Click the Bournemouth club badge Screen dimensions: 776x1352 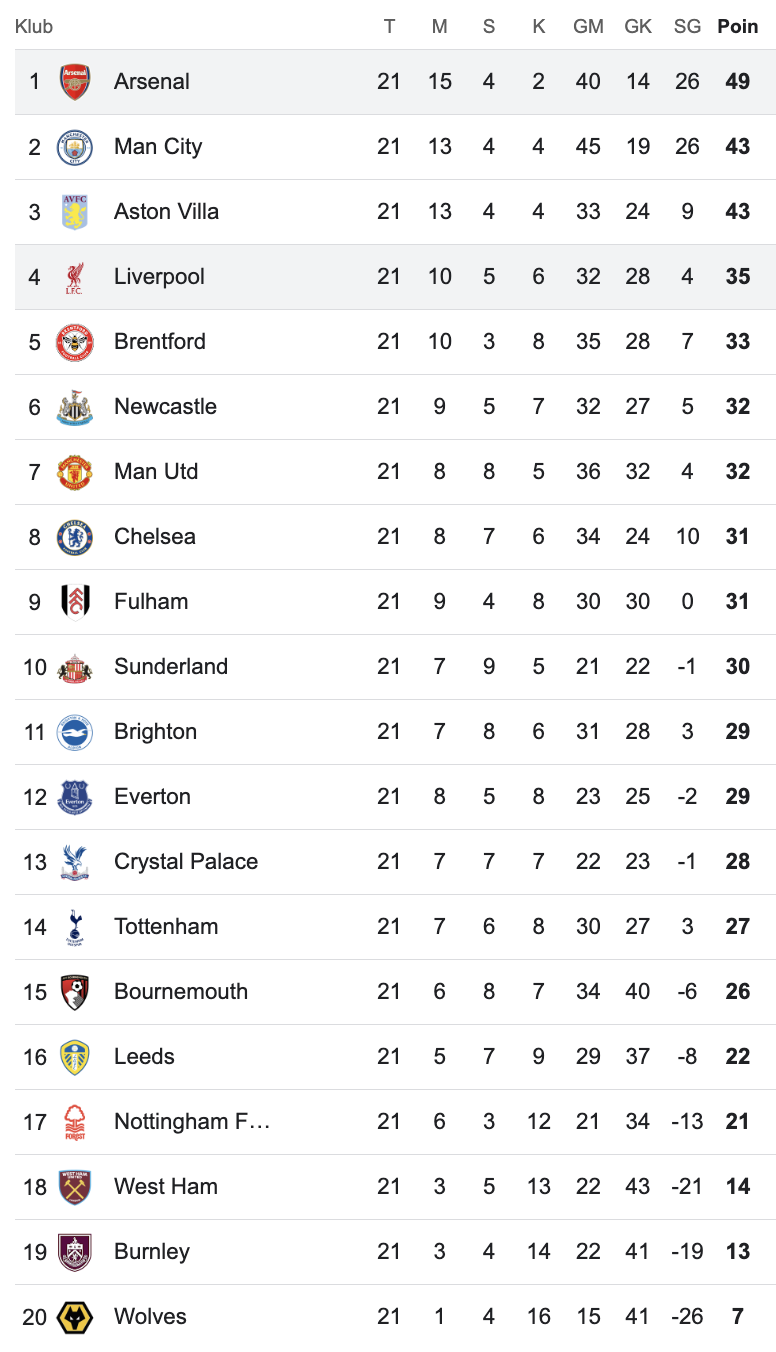pos(75,992)
